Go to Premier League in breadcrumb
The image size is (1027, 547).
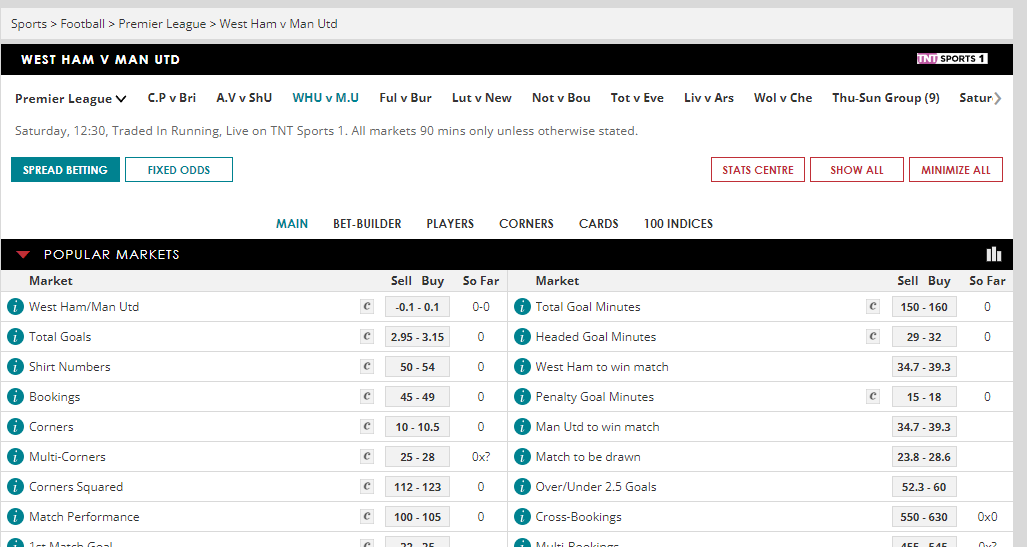point(162,24)
